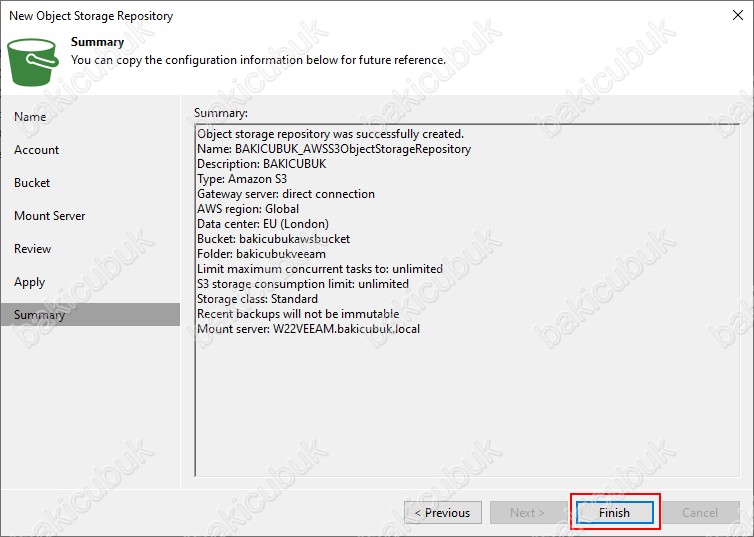Click the 'New Object Storage Repository' window title
The width and height of the screenshot is (754, 537).
coord(91,16)
